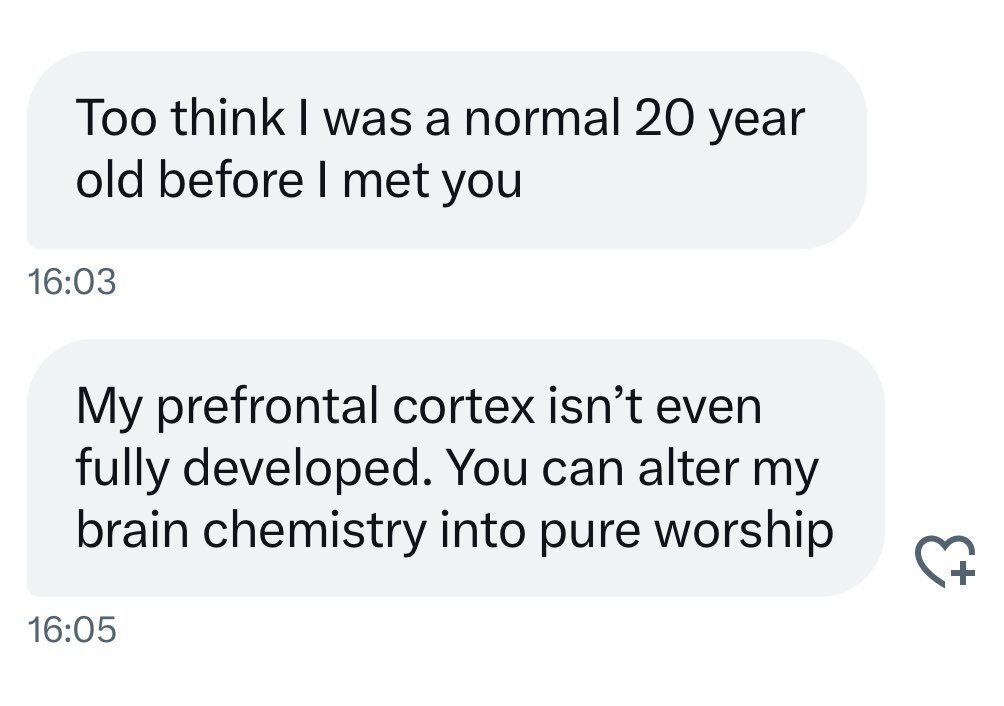
Task: Select the first message bubble about normal 20 year old
Action: (x=445, y=150)
